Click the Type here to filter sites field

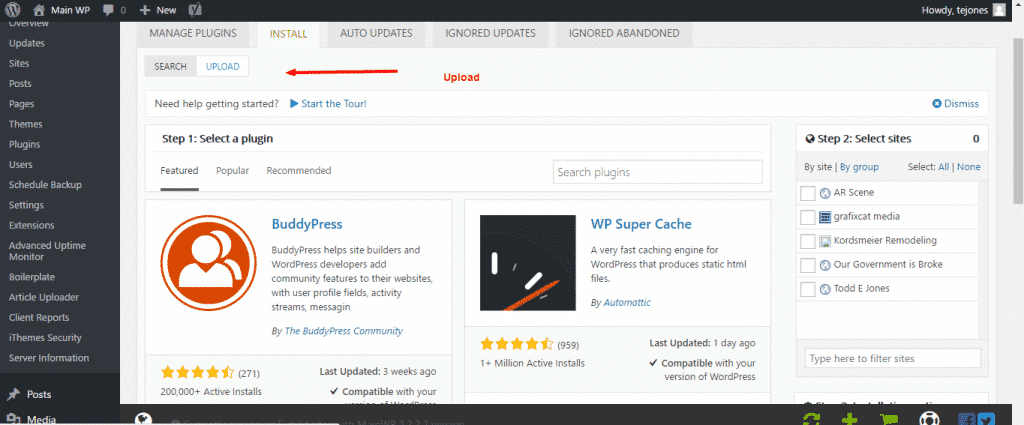pos(892,358)
